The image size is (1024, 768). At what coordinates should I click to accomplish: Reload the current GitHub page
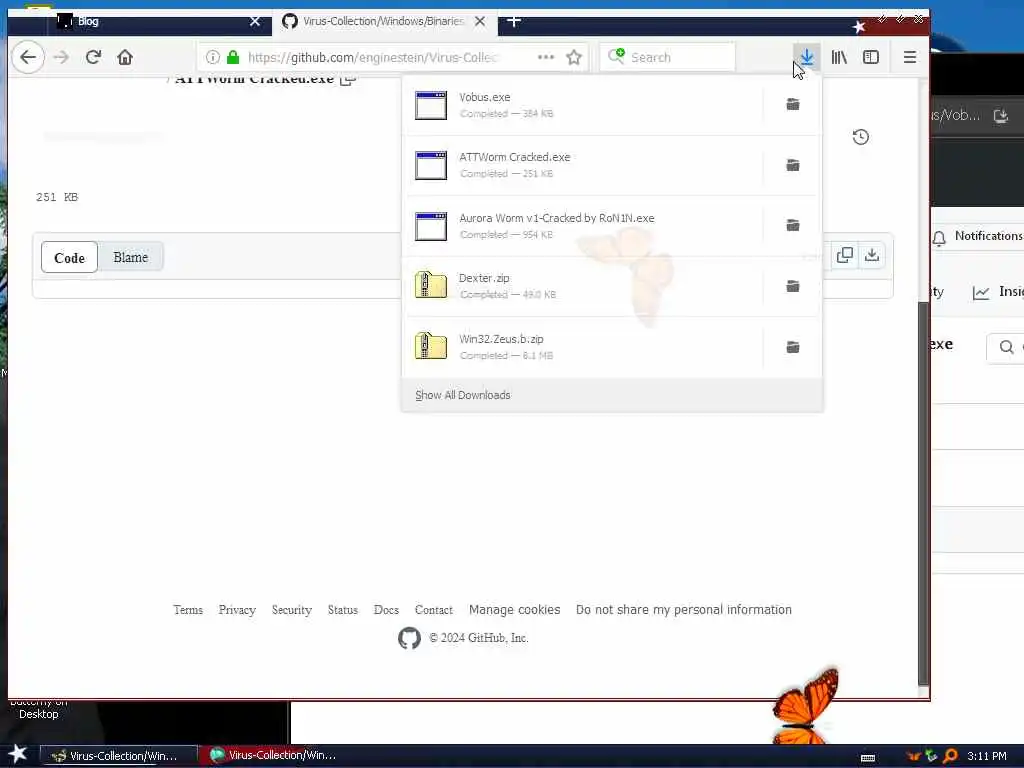tap(93, 57)
